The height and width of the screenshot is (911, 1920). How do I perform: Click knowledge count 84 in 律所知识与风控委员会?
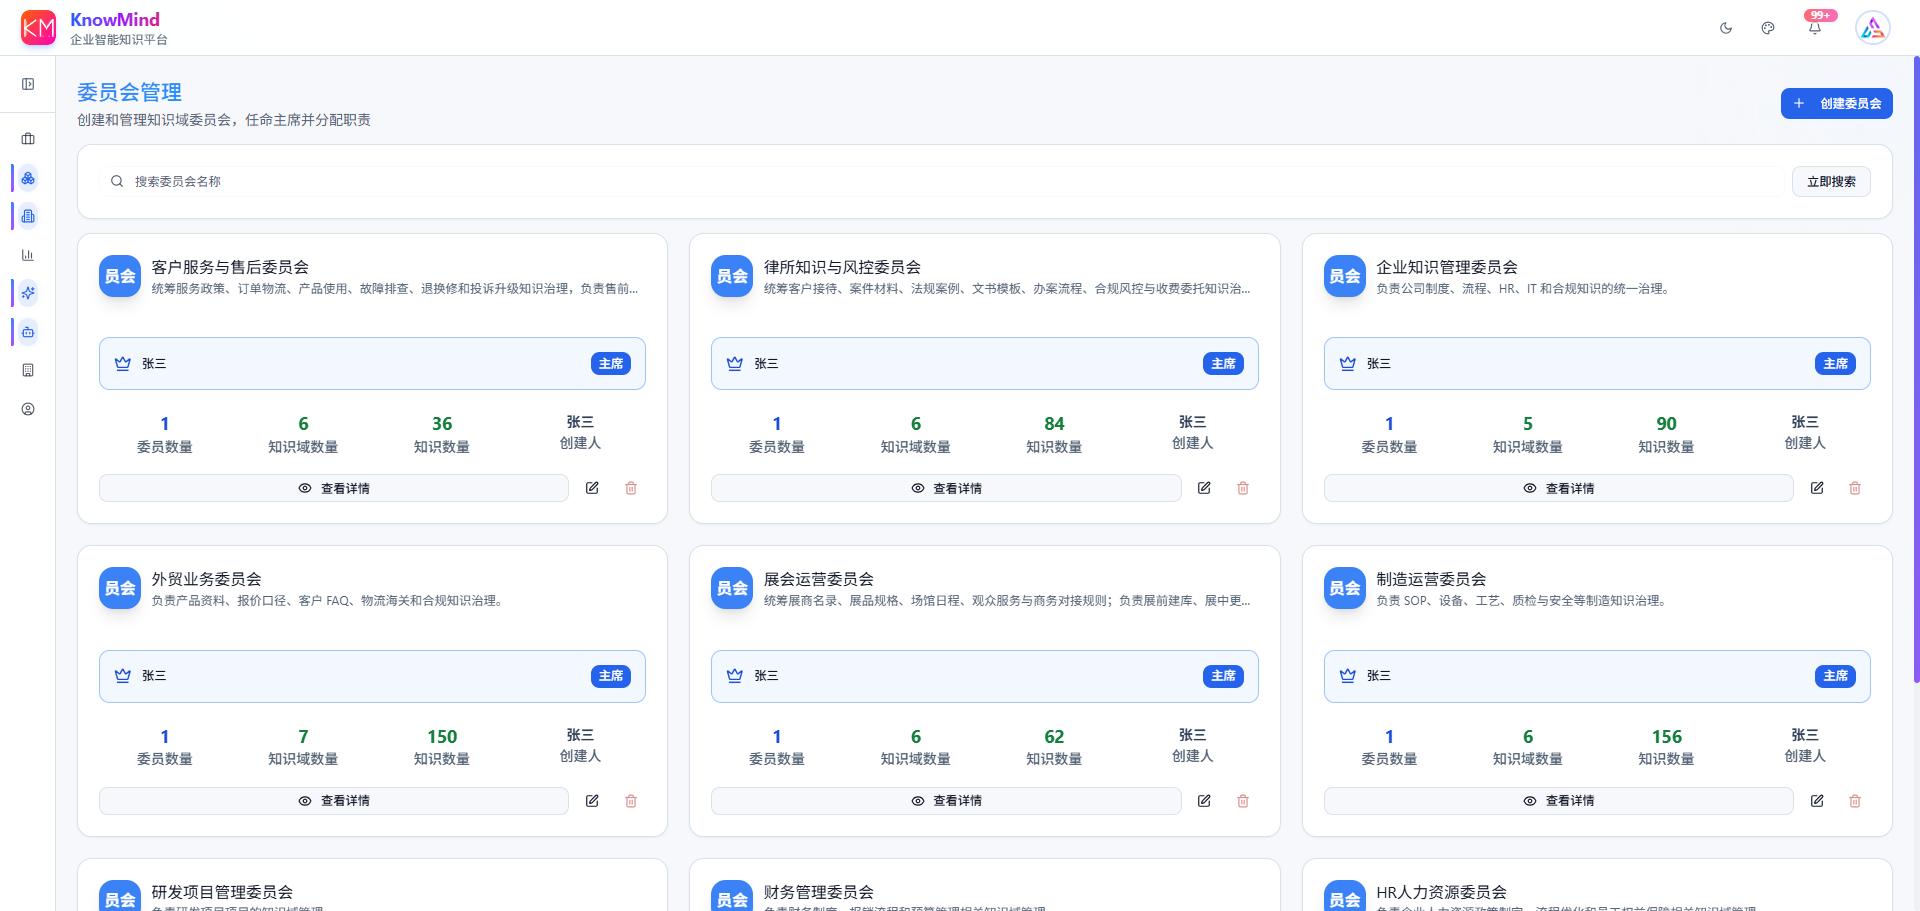point(1054,424)
